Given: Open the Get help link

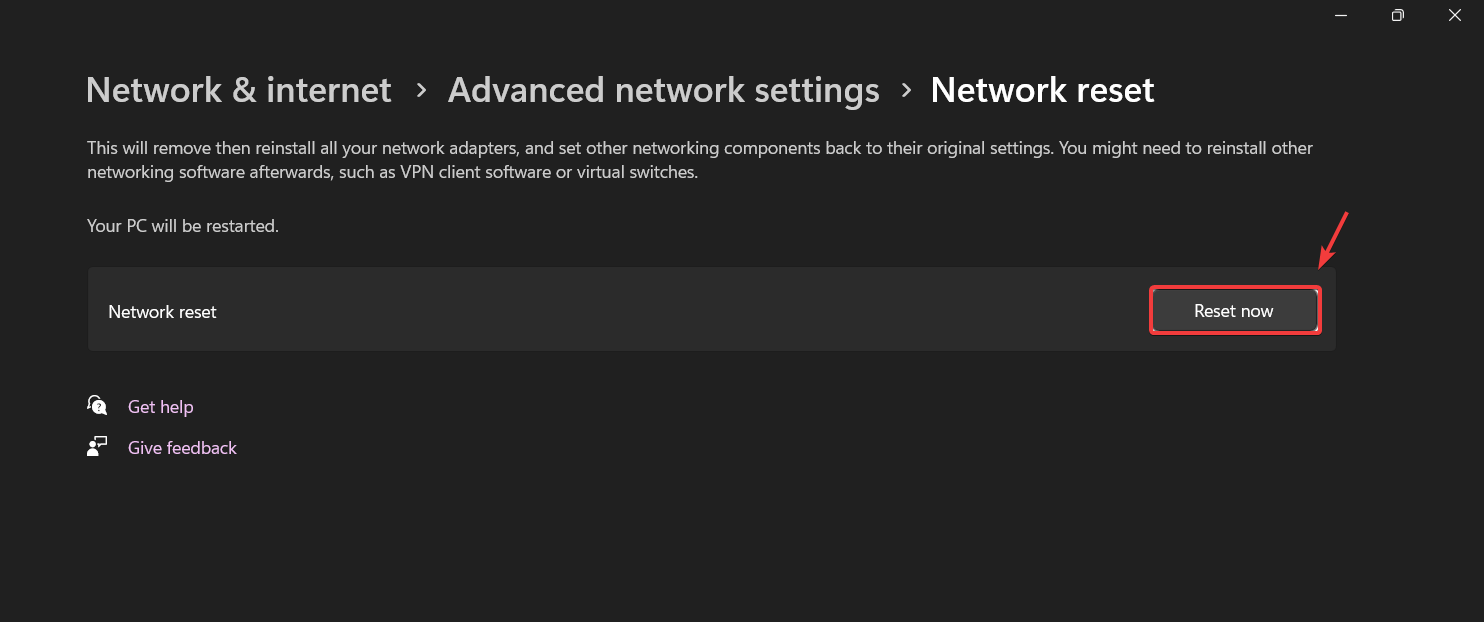Looking at the screenshot, I should tap(160, 407).
